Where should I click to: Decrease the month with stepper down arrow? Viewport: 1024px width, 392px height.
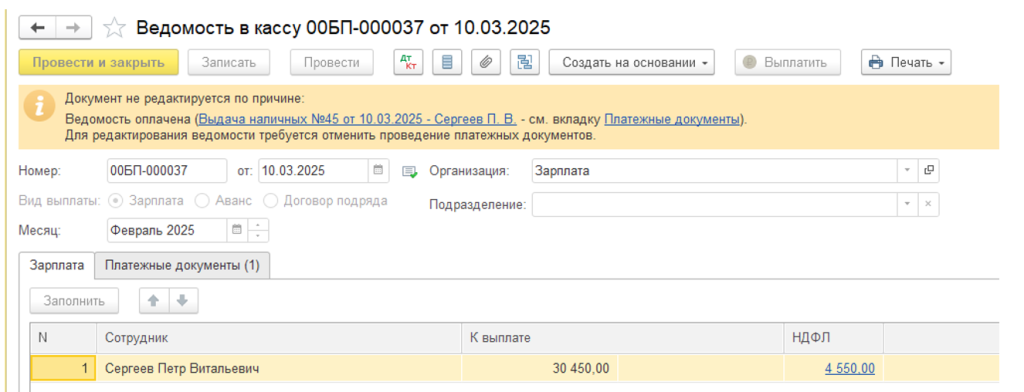coord(258,236)
